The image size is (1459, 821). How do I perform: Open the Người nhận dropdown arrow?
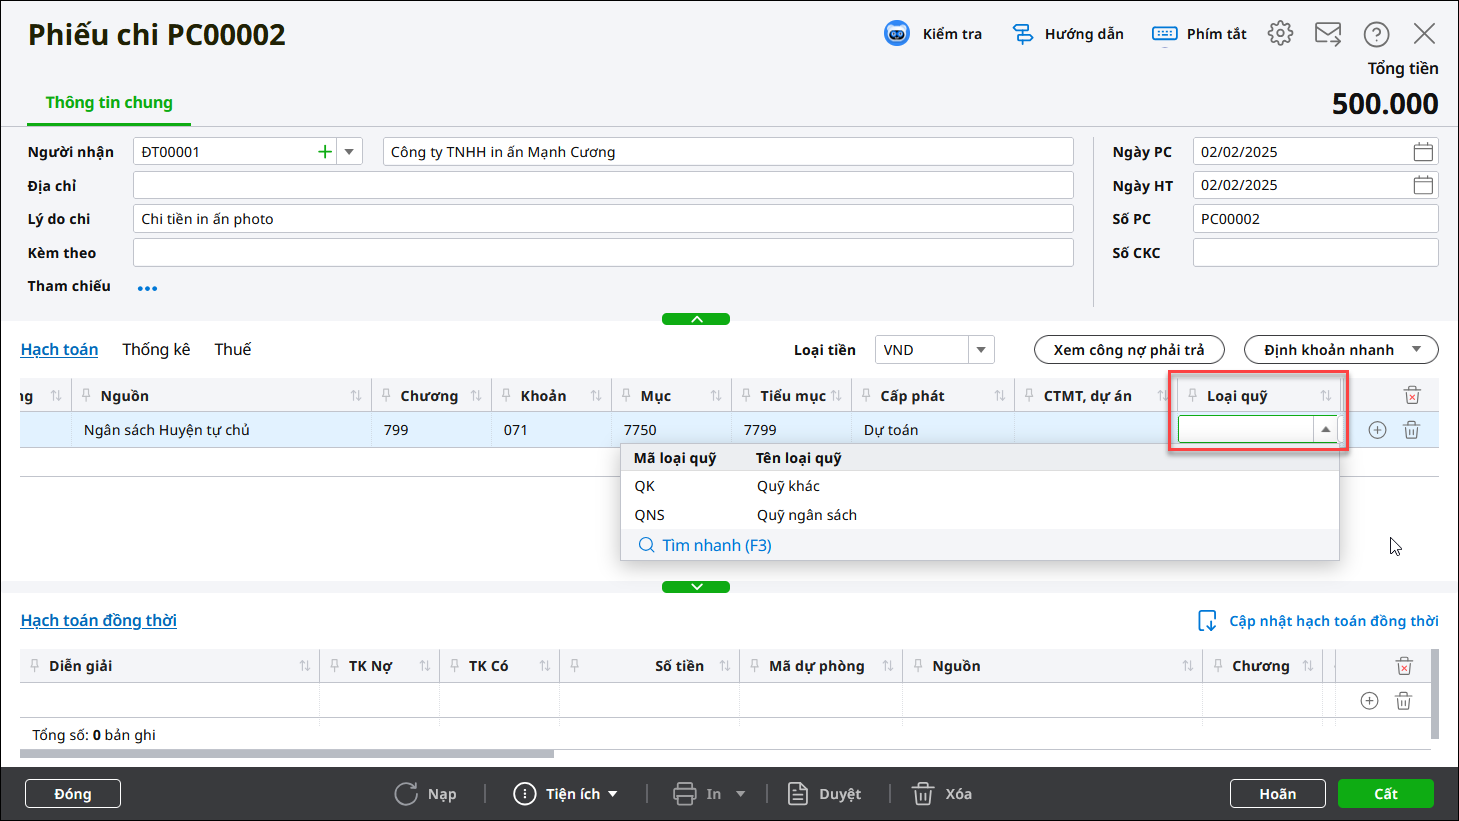(x=349, y=152)
